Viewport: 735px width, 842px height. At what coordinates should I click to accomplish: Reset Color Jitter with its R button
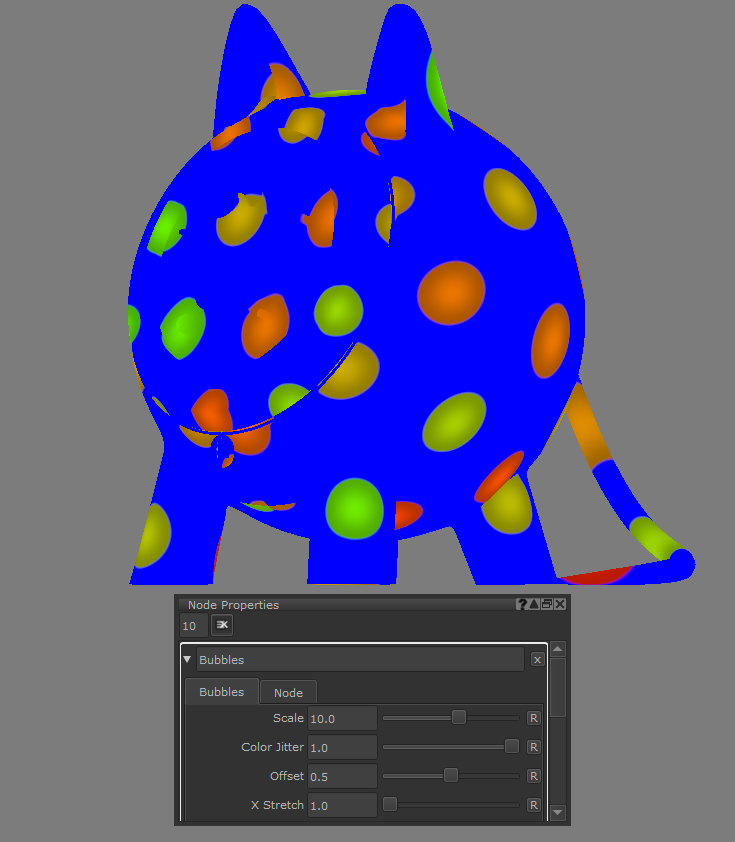click(534, 747)
